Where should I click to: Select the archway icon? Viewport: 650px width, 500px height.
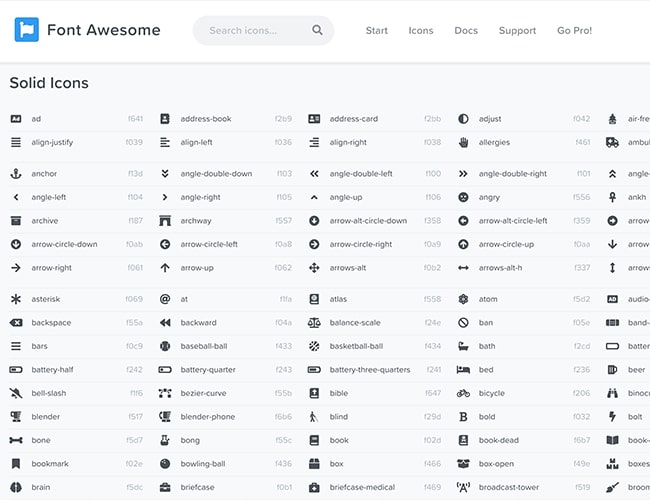pos(165,221)
